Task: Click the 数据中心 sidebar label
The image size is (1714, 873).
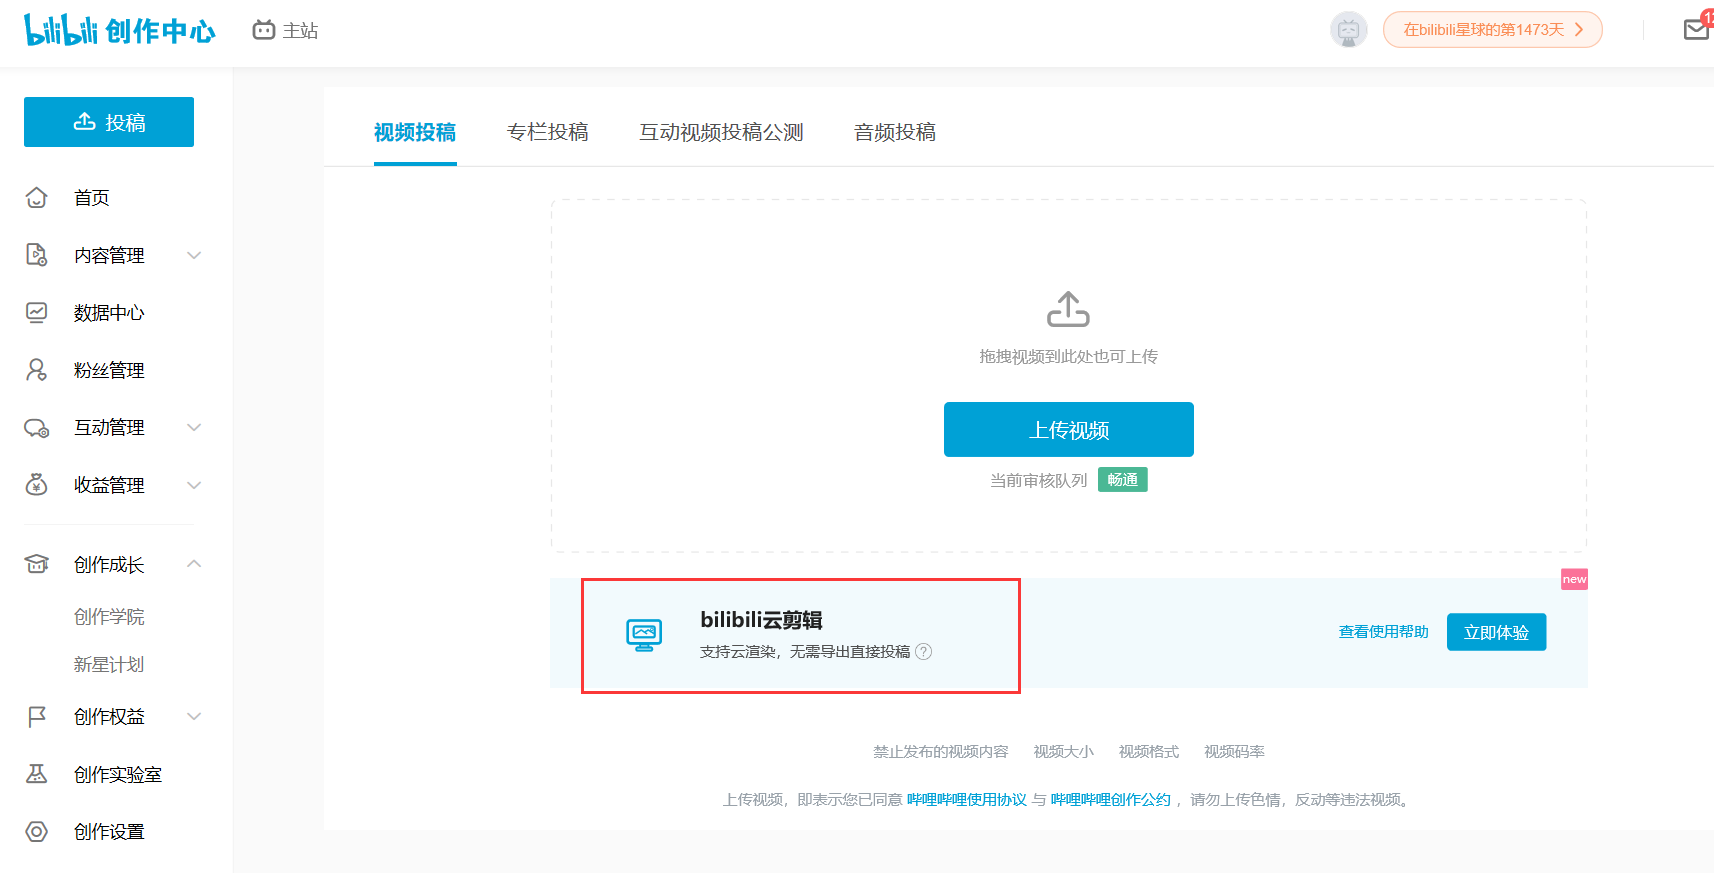Action: tap(109, 313)
